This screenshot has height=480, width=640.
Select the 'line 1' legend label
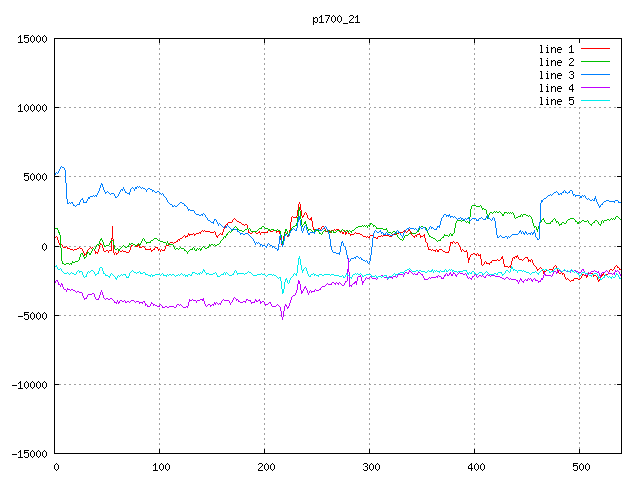[x=557, y=49]
